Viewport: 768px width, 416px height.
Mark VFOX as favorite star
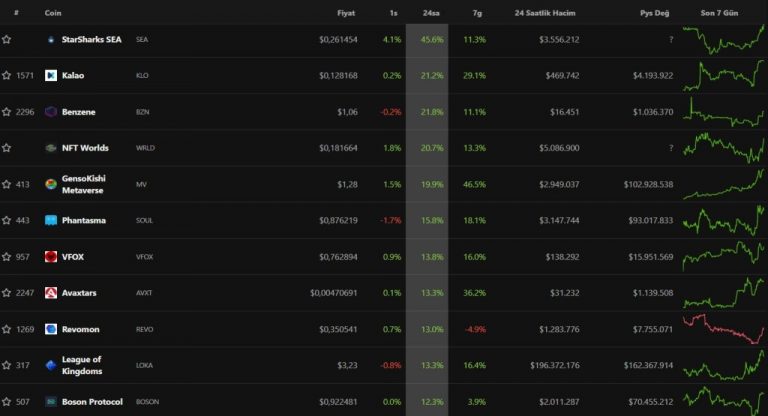coord(6,257)
